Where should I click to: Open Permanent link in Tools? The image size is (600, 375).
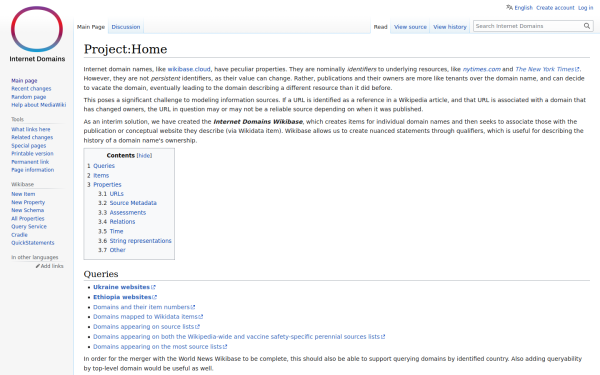coord(30,162)
